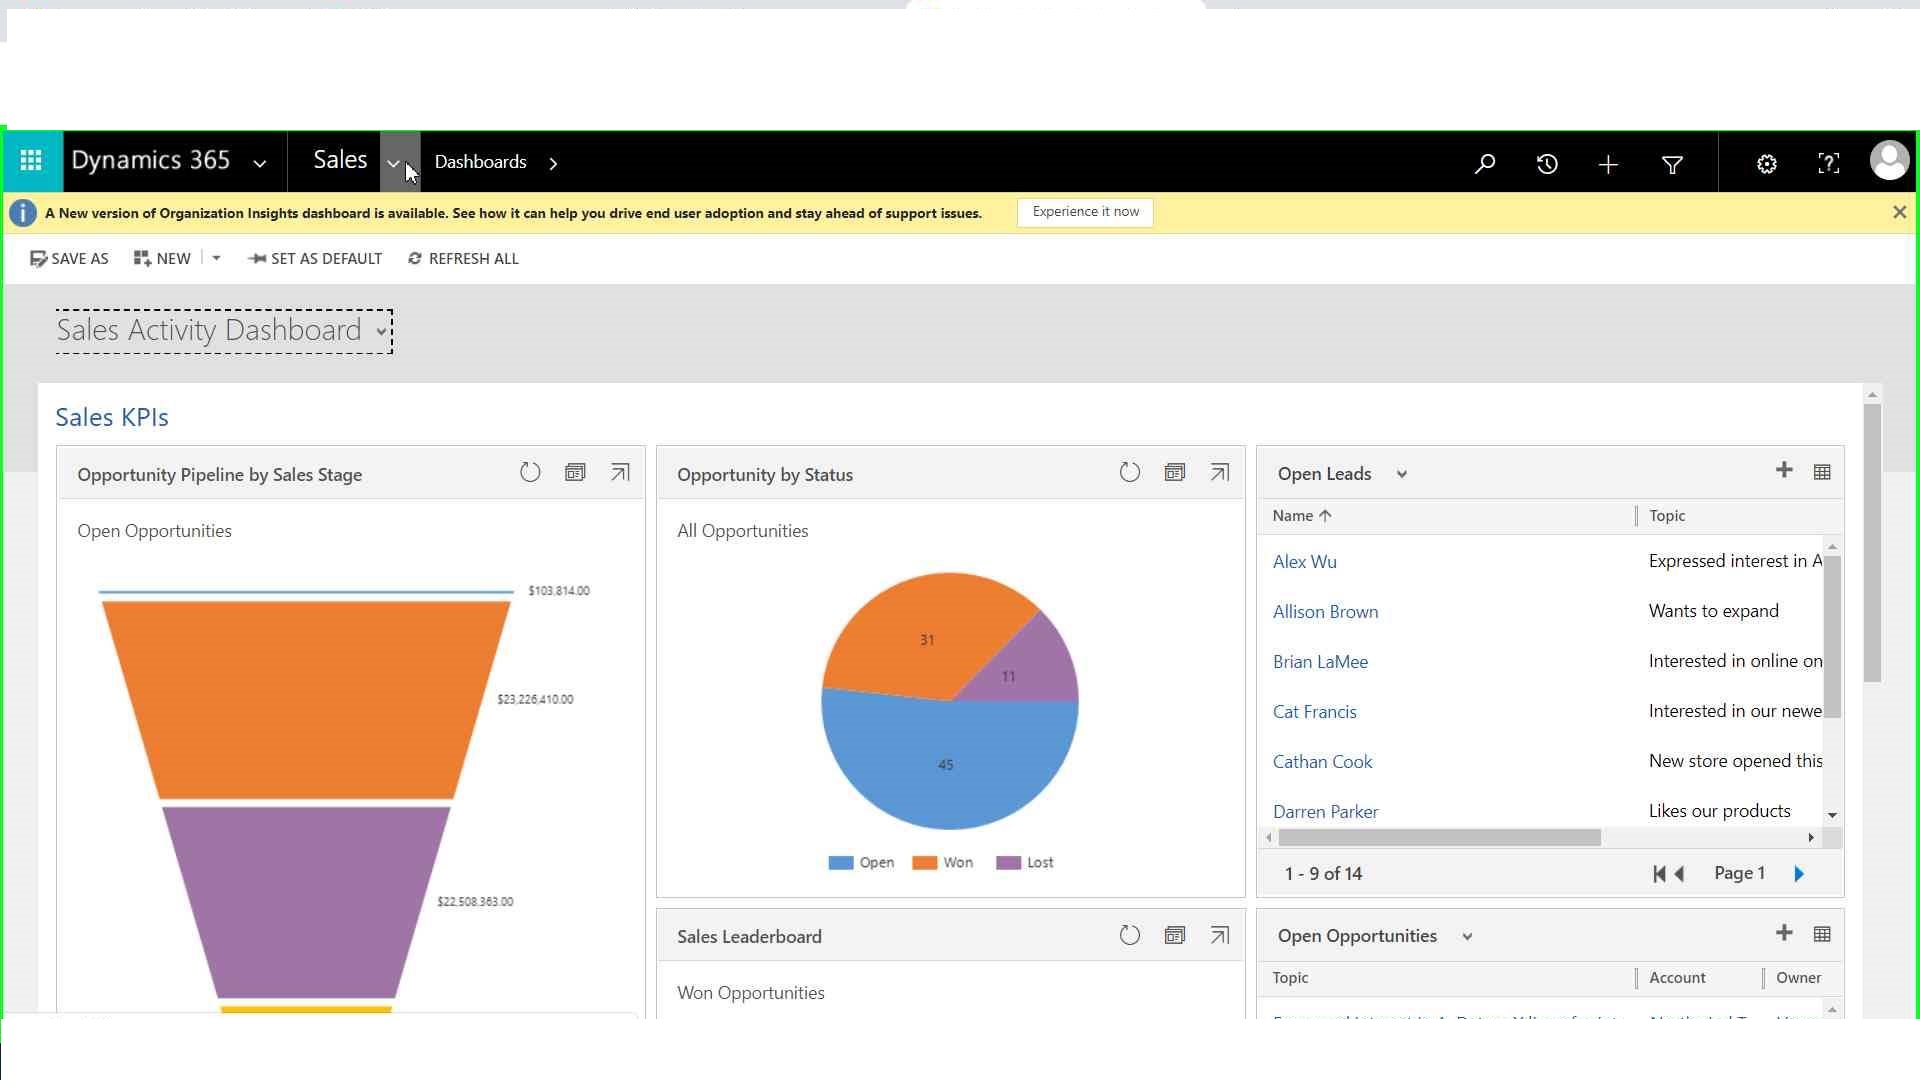Go to next page of leads
The image size is (1920, 1080).
(x=1799, y=874)
